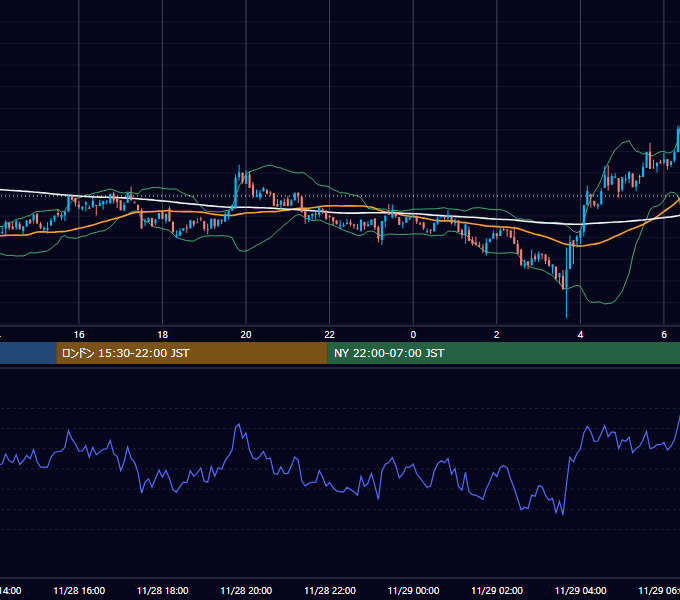
Task: Click the oscillator lowest trough before 04:00
Action: pyautogui.click(x=563, y=514)
